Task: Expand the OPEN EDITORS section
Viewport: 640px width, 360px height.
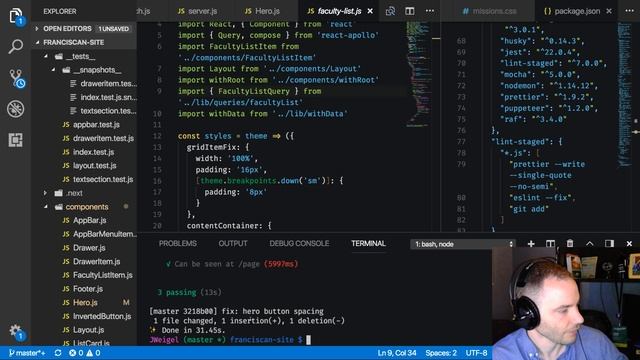Action: (37, 29)
